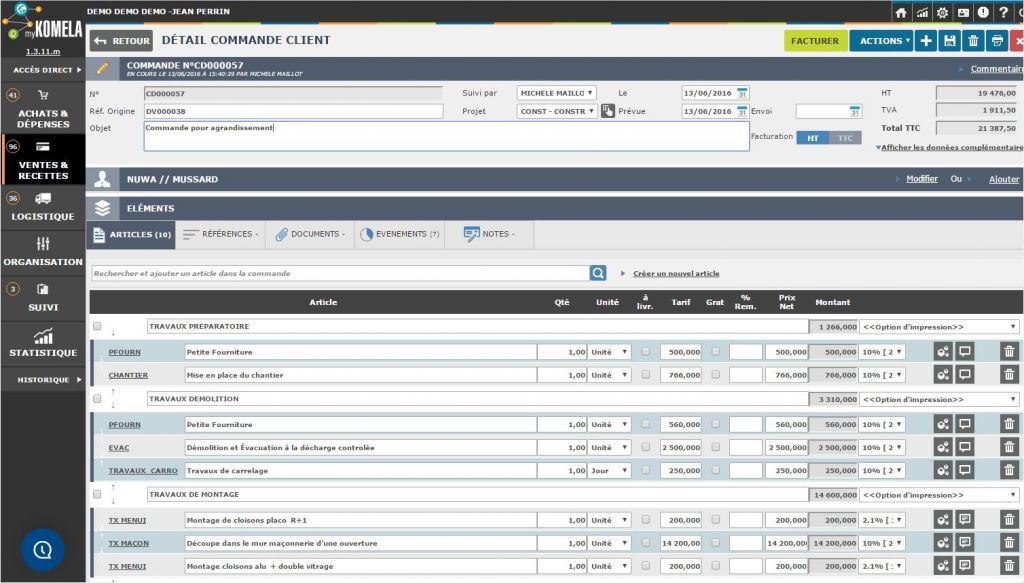Click 'Créer un nouvel article' link
Viewport: 1024px width, 583px height.
(675, 273)
